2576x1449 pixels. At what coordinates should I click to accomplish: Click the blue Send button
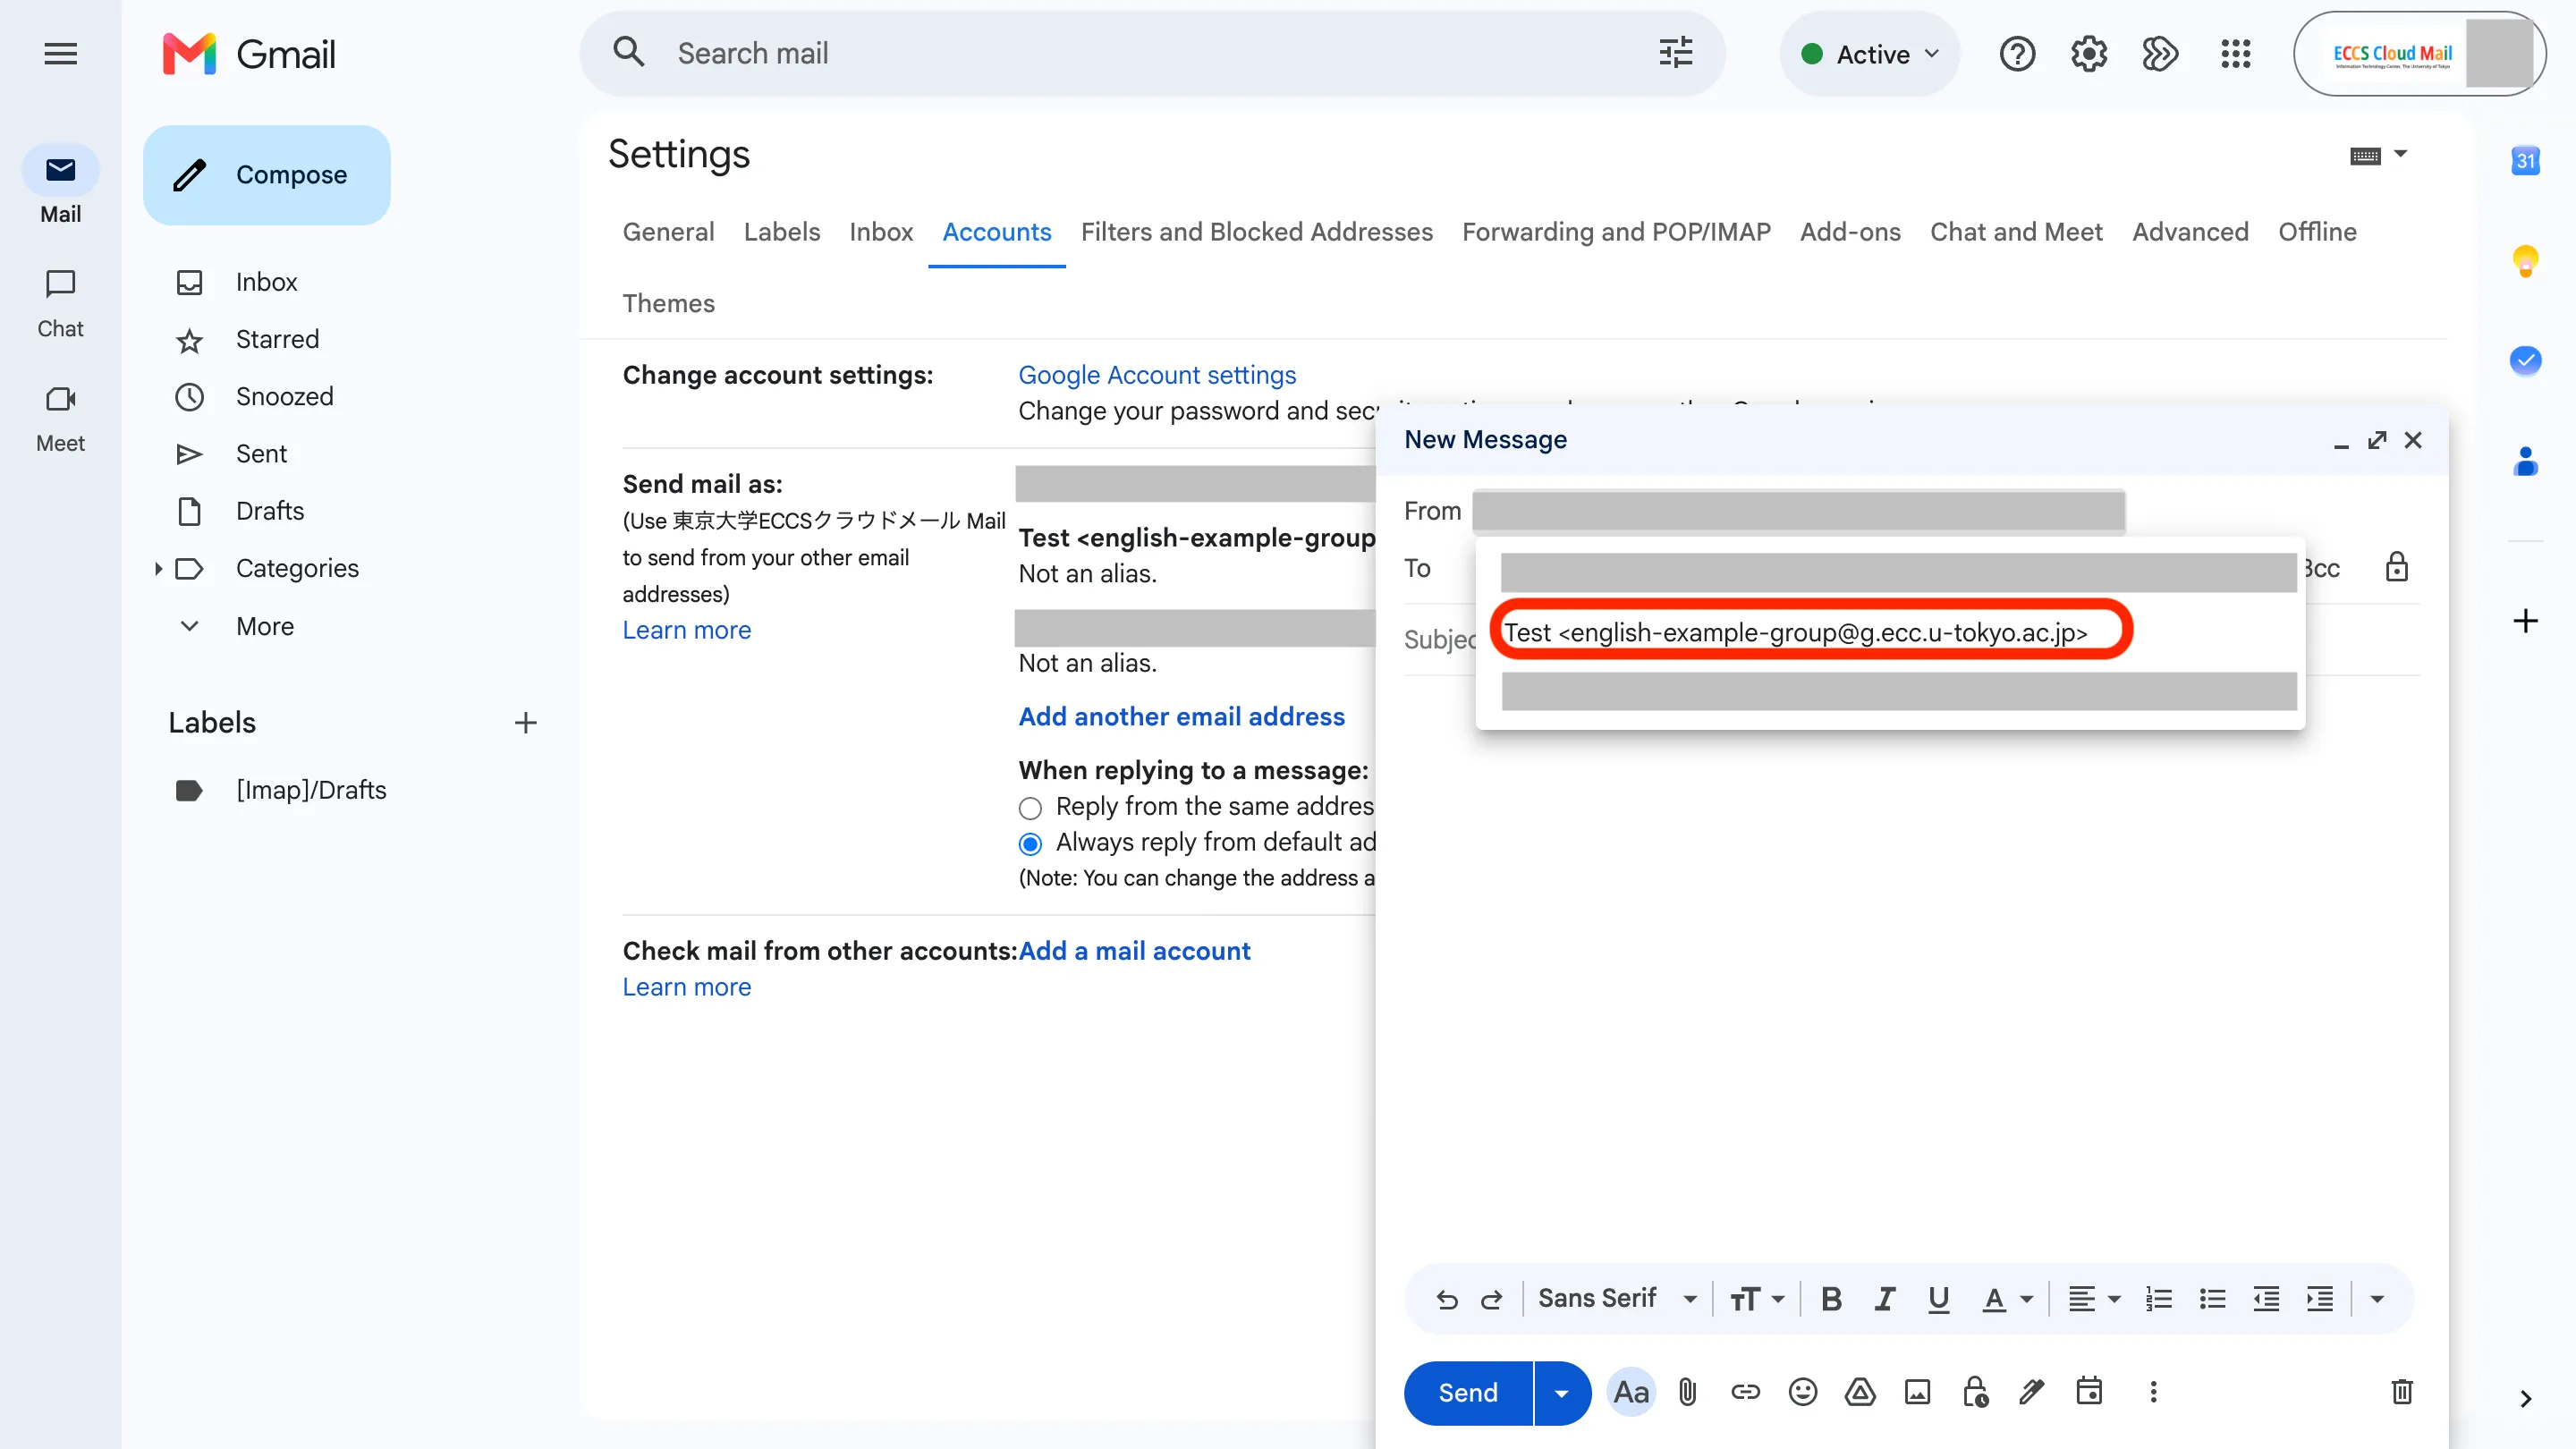point(1468,1392)
